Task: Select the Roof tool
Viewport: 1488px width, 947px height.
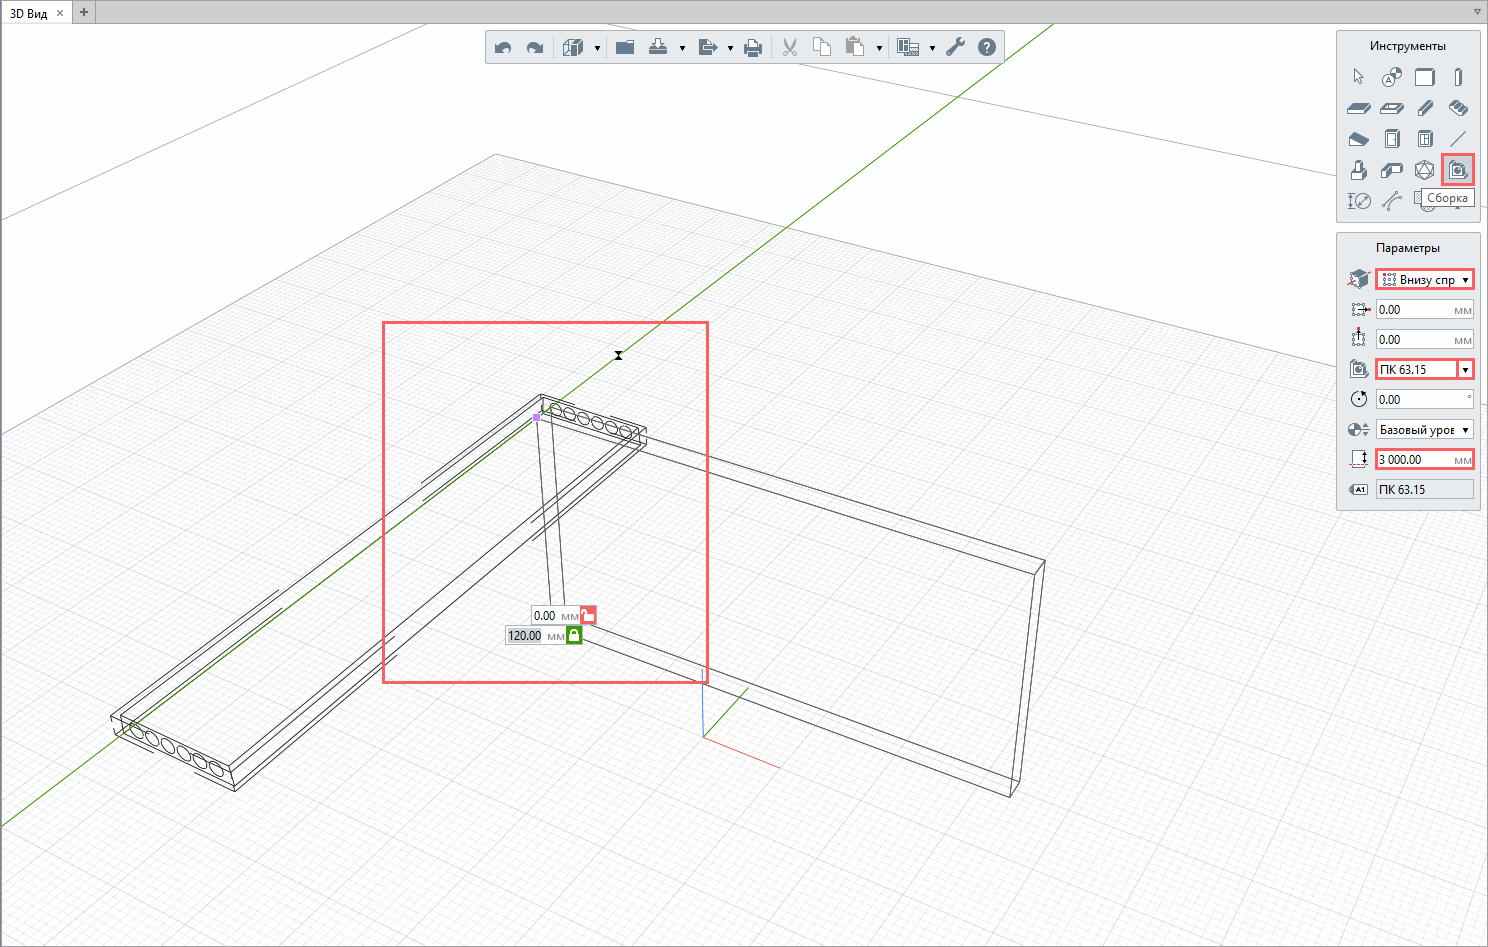Action: coord(1358,139)
